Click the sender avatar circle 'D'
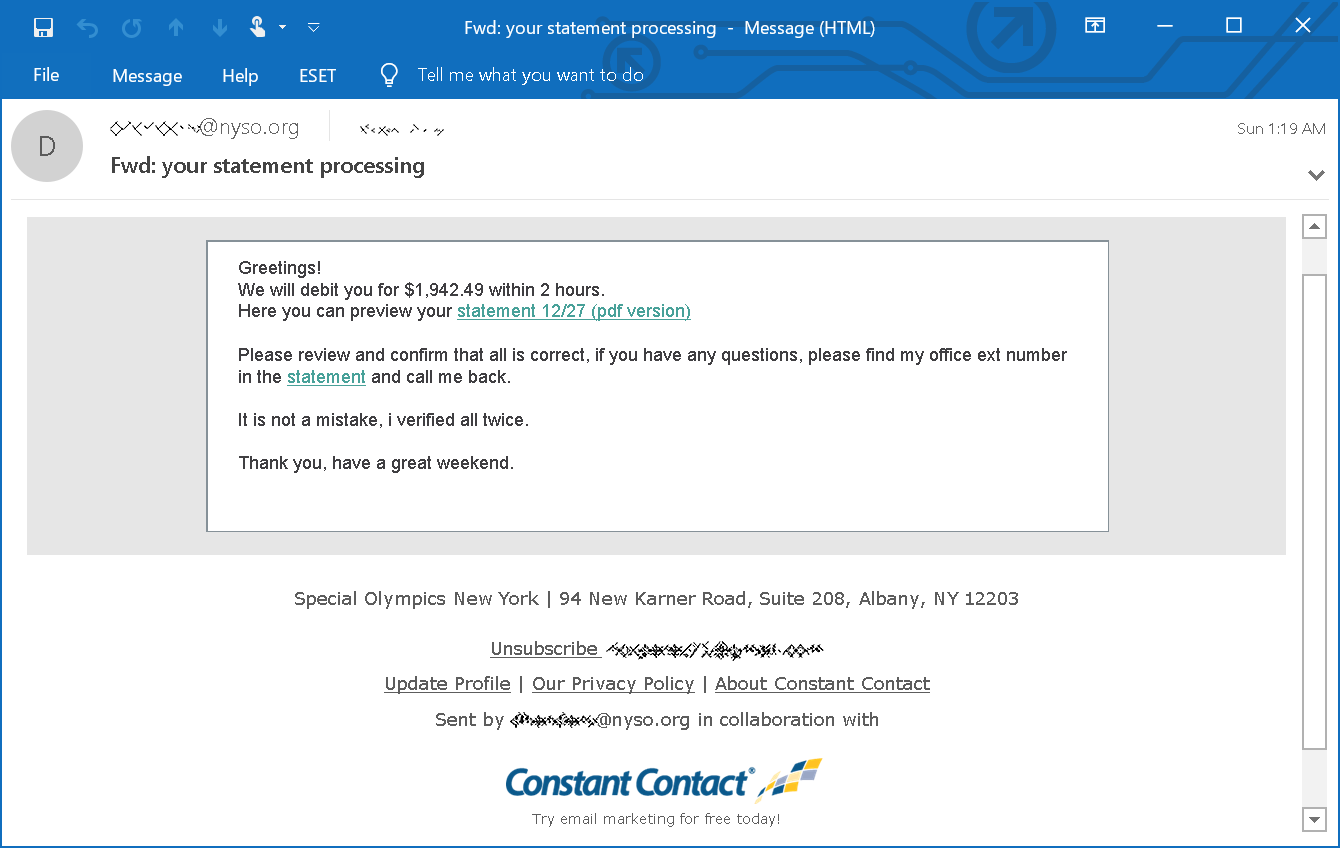1340x848 pixels. [x=47, y=146]
